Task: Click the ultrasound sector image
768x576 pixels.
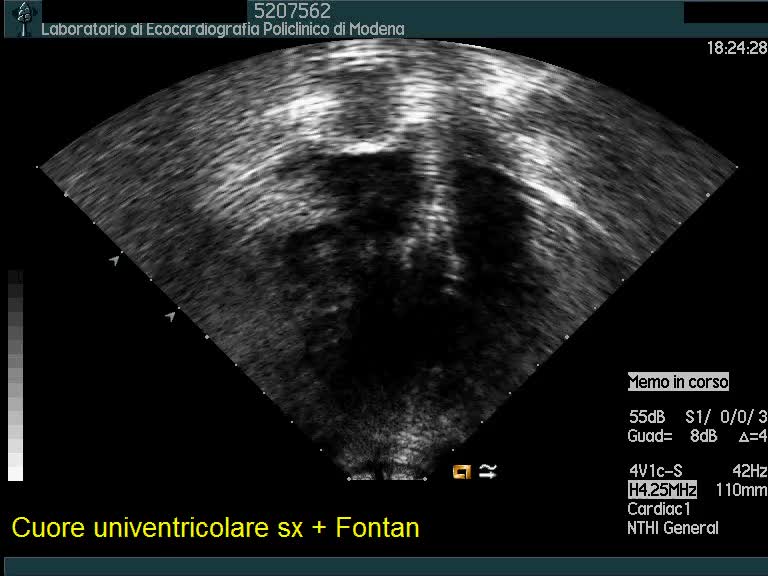Action: pyautogui.click(x=387, y=260)
